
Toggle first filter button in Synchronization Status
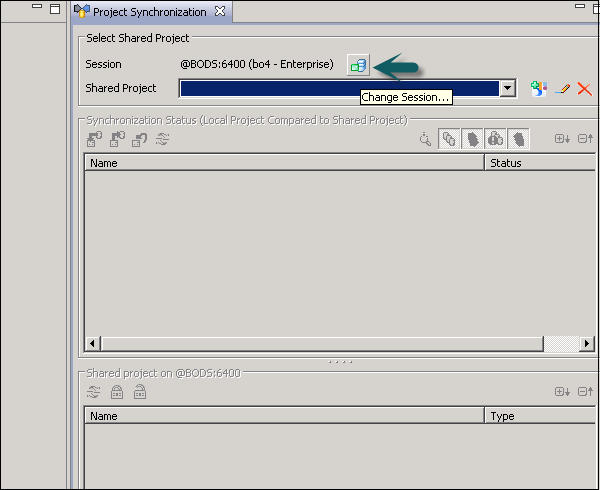(x=450, y=140)
